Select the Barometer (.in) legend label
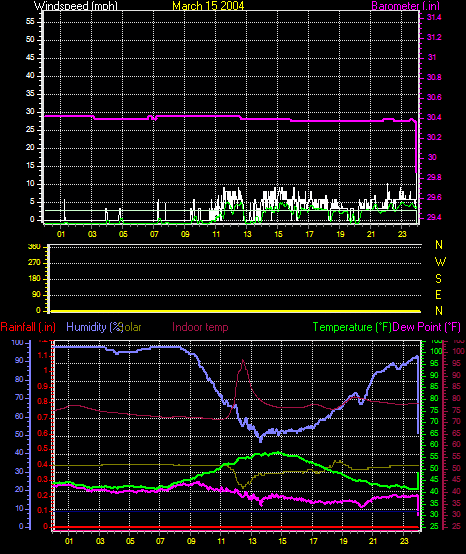466x554 pixels. tap(405, 6)
